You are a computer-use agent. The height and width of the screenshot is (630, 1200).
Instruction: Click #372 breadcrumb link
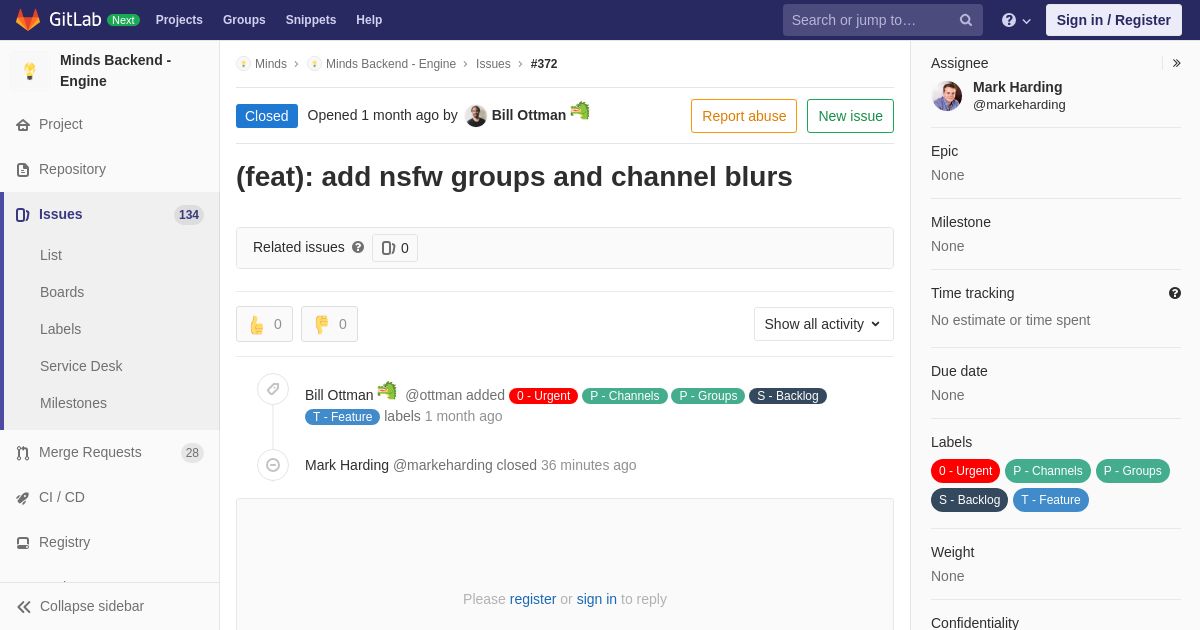pos(544,64)
